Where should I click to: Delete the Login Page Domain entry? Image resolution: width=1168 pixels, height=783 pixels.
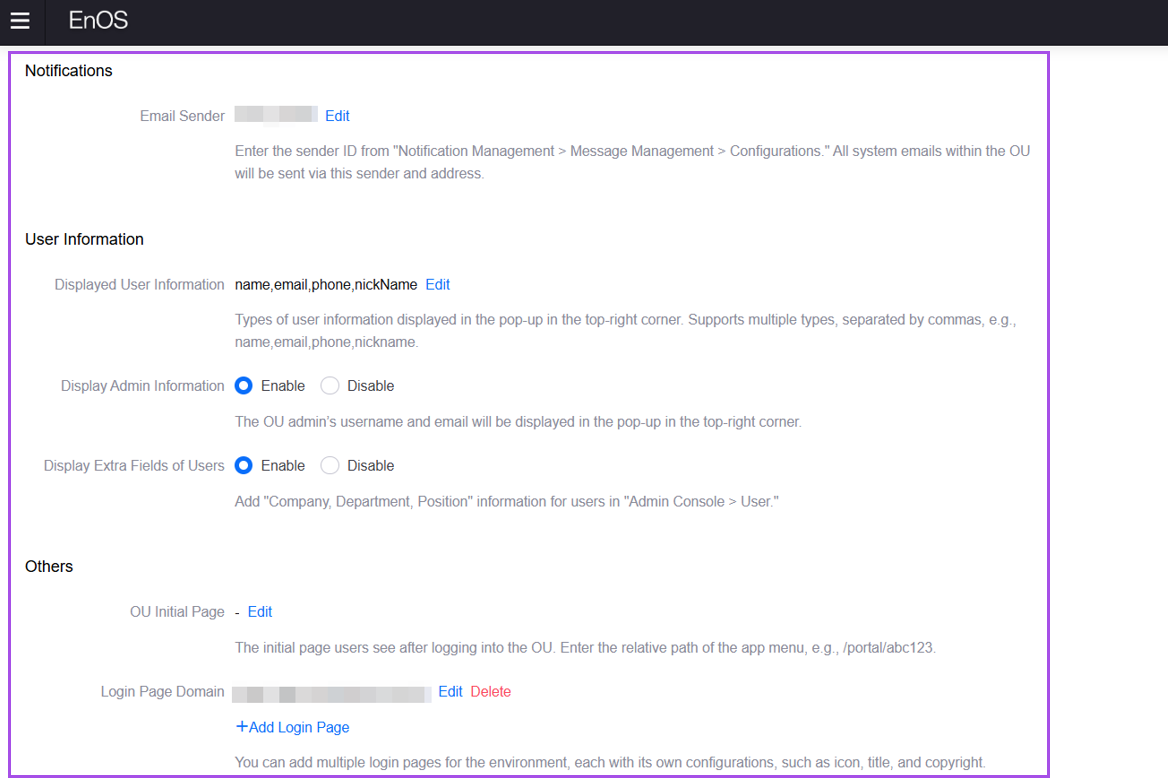pos(490,692)
